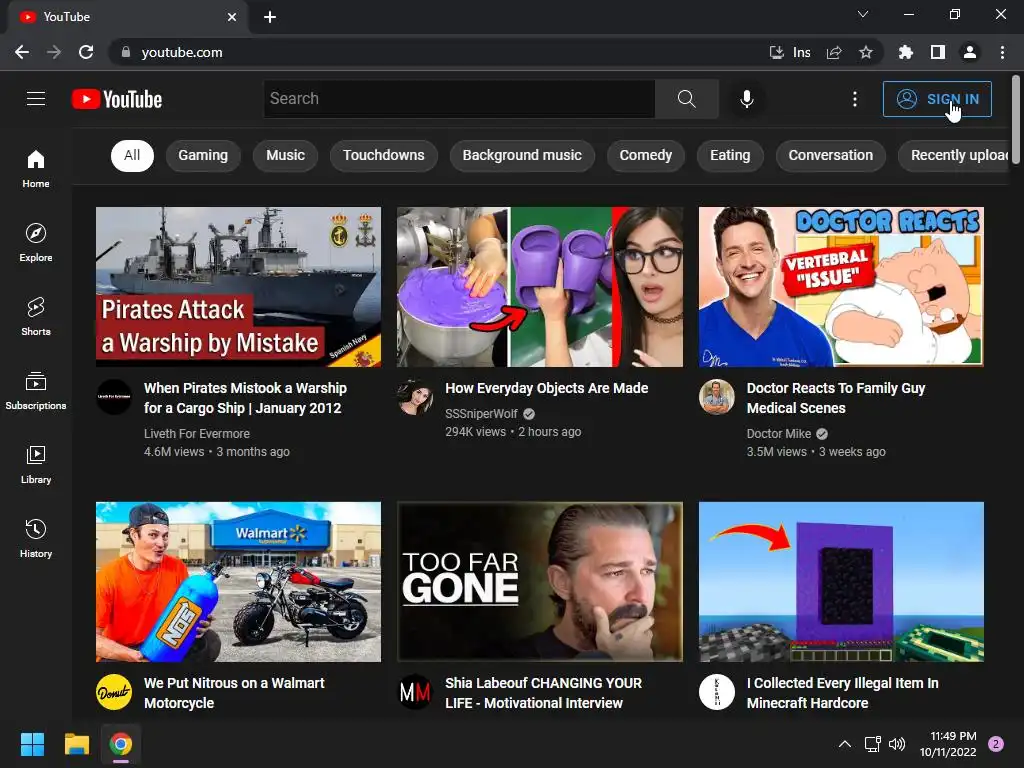Select the Gaming filter chip

[x=203, y=155]
